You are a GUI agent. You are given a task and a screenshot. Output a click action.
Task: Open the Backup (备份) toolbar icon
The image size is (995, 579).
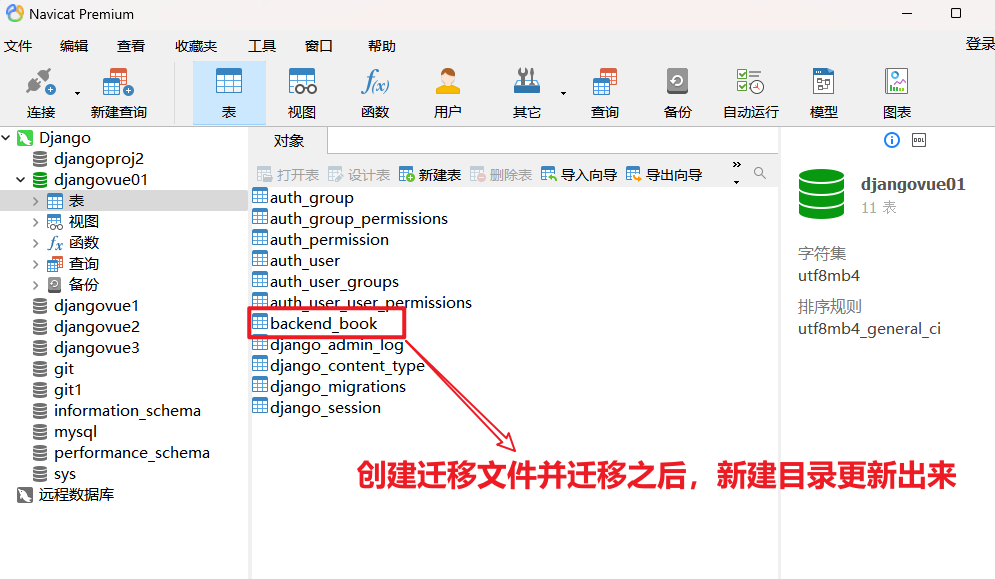click(x=677, y=93)
